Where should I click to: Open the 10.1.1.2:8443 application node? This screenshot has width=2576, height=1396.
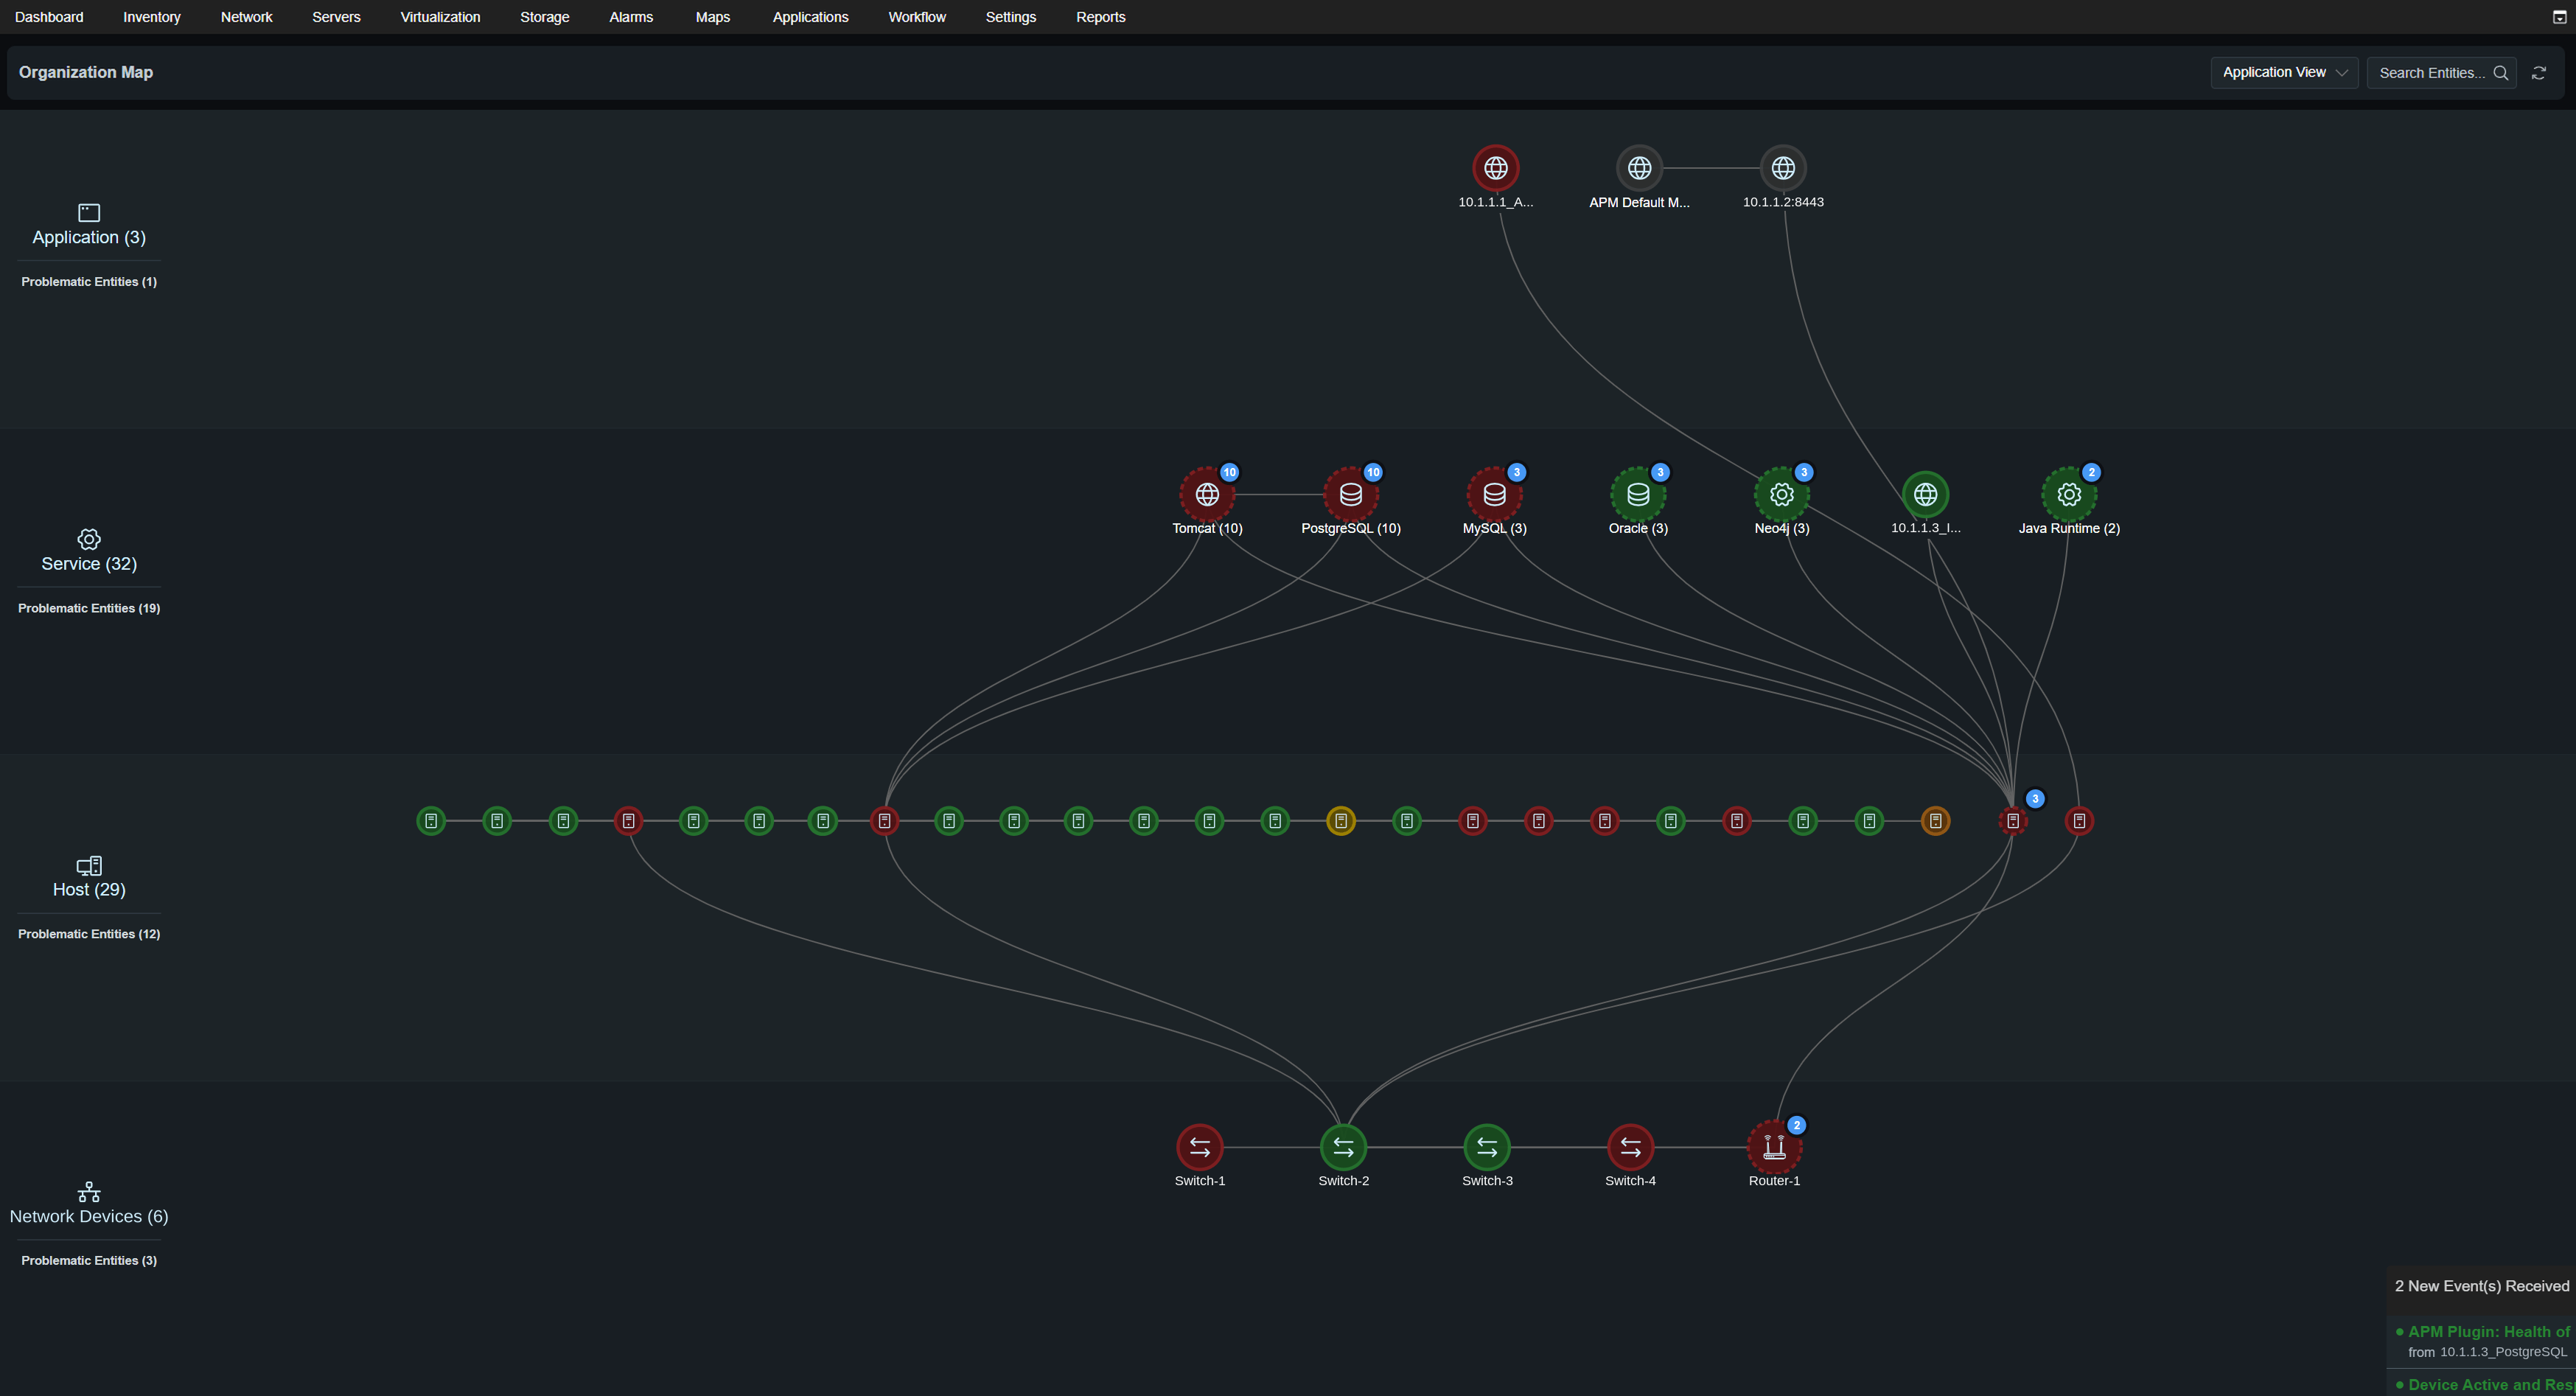tap(1783, 168)
